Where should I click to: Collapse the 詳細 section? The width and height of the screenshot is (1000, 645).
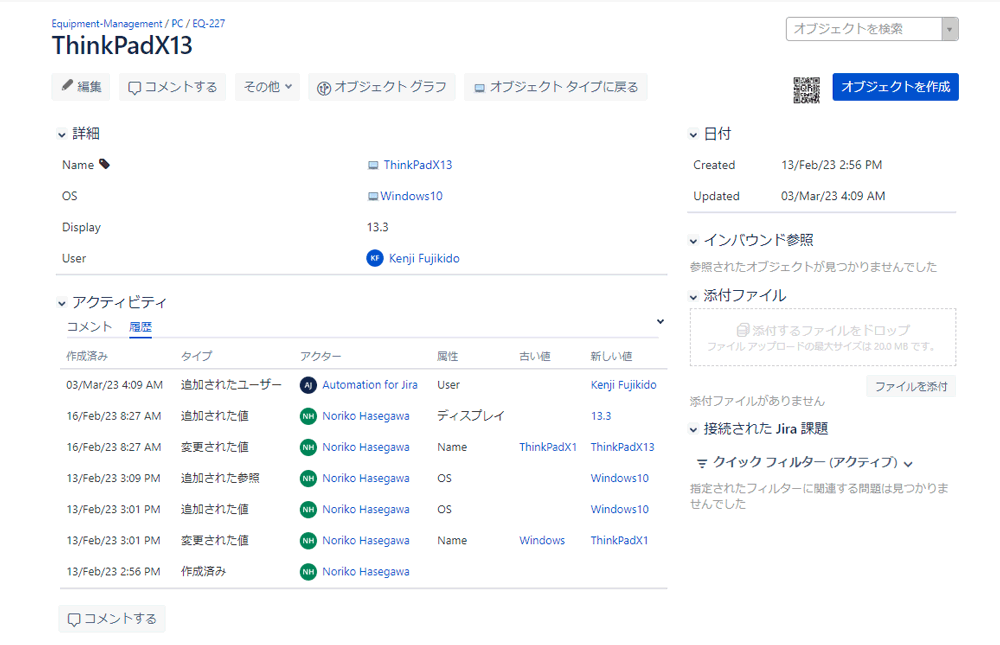(62, 135)
